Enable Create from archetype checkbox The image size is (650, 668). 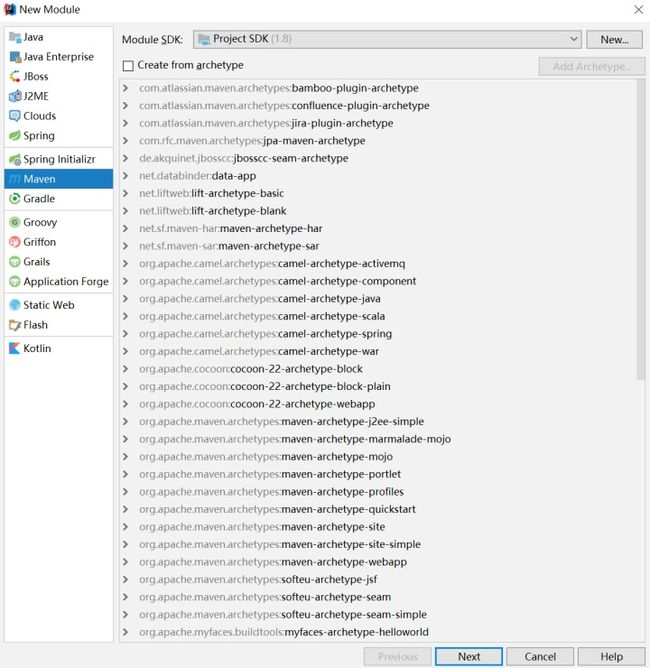(128, 66)
